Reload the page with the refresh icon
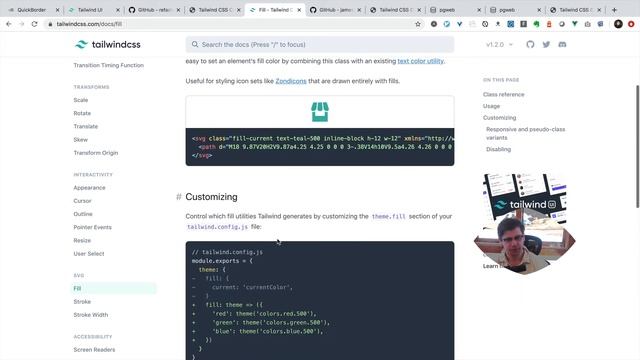The width and height of the screenshot is (640, 360). click(35, 24)
